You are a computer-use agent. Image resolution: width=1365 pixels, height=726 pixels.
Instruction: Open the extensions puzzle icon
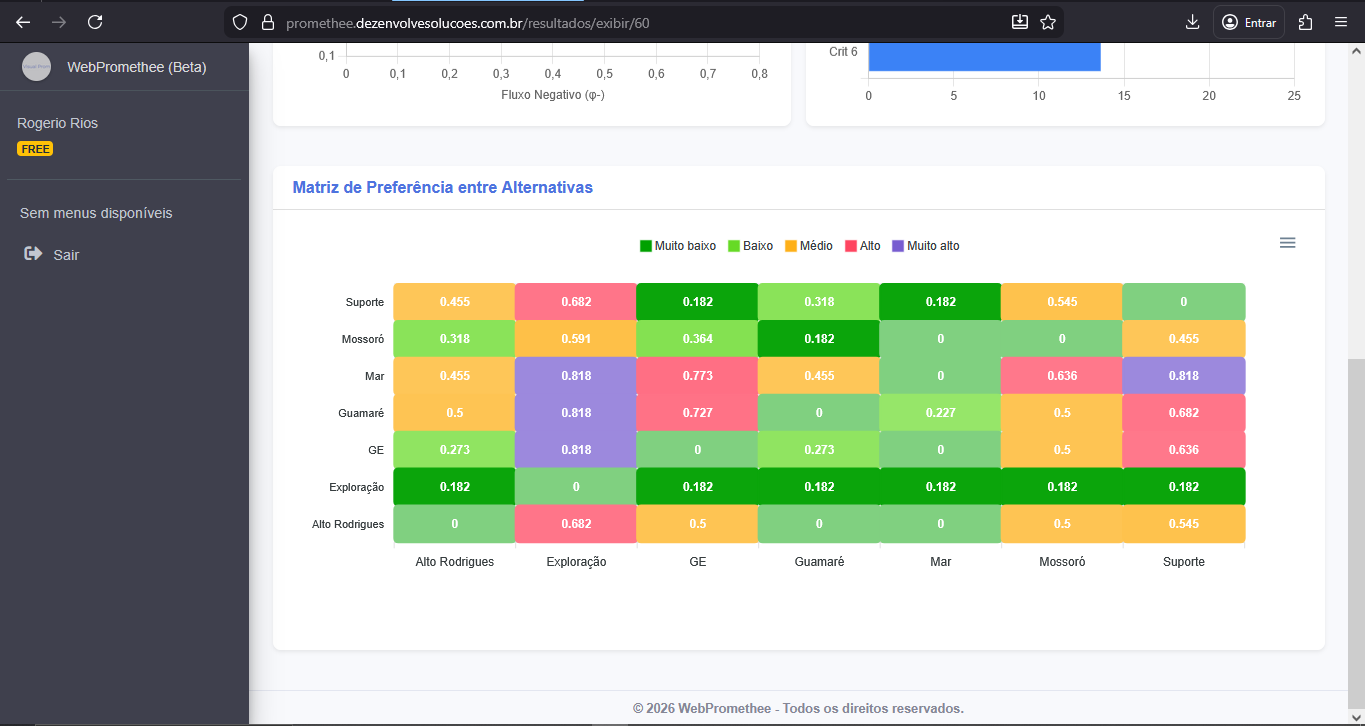pos(1305,22)
